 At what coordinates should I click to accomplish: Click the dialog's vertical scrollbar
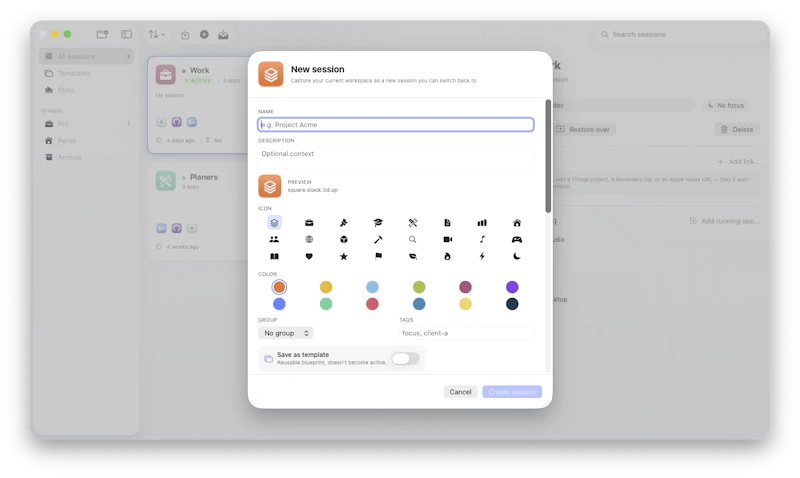[x=548, y=156]
